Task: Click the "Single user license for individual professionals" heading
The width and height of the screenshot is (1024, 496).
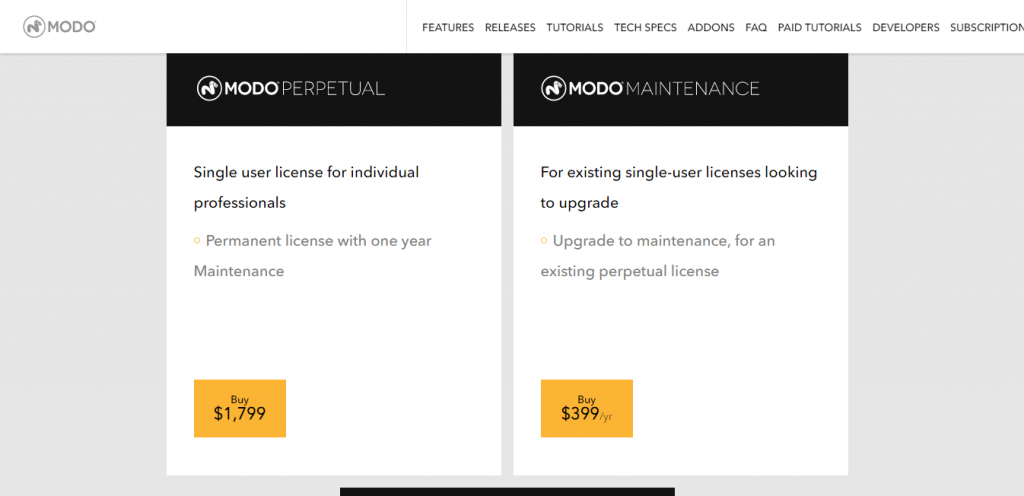Action: [x=306, y=187]
